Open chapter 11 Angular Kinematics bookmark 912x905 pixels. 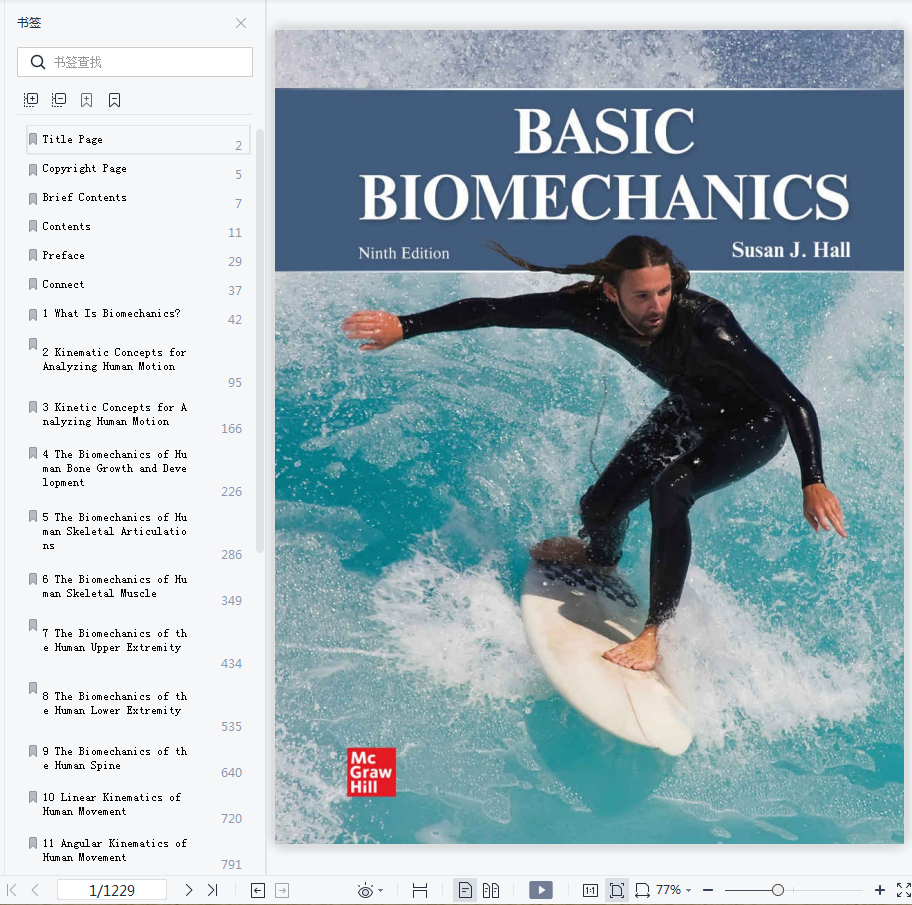pos(138,851)
